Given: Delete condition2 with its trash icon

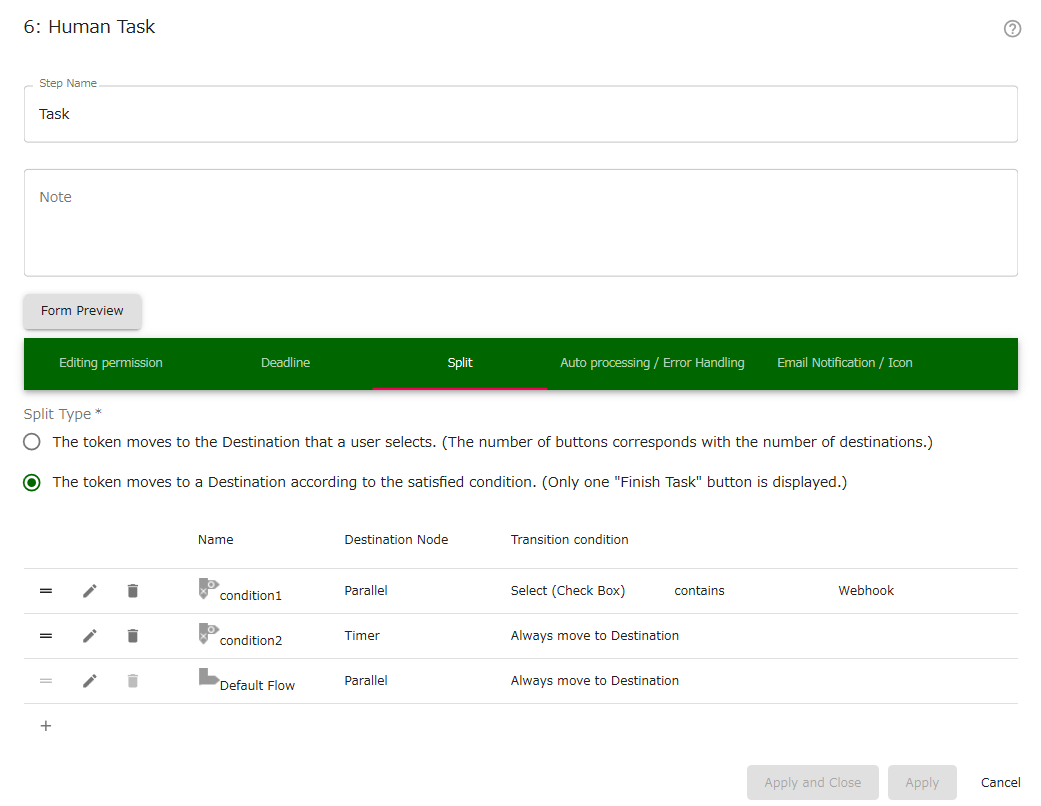Looking at the screenshot, I should [x=132, y=635].
